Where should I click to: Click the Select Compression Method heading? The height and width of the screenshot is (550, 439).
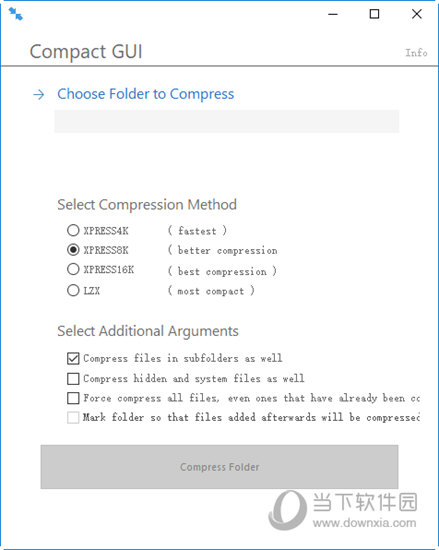[147, 205]
